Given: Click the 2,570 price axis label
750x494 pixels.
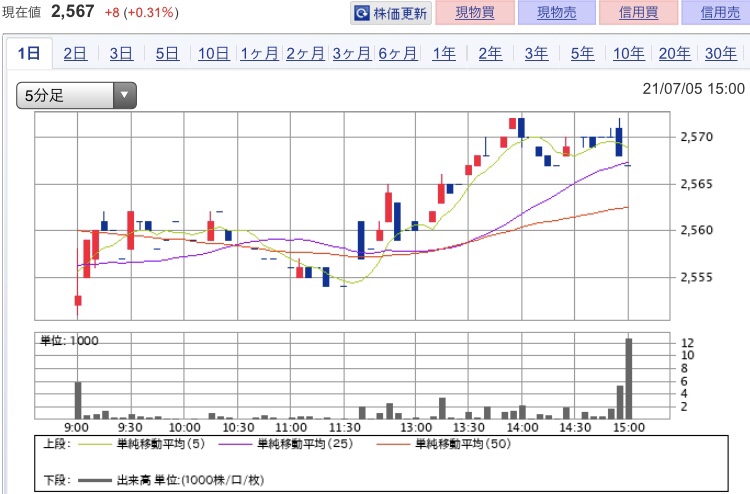Looking at the screenshot, I should pyautogui.click(x=696, y=137).
